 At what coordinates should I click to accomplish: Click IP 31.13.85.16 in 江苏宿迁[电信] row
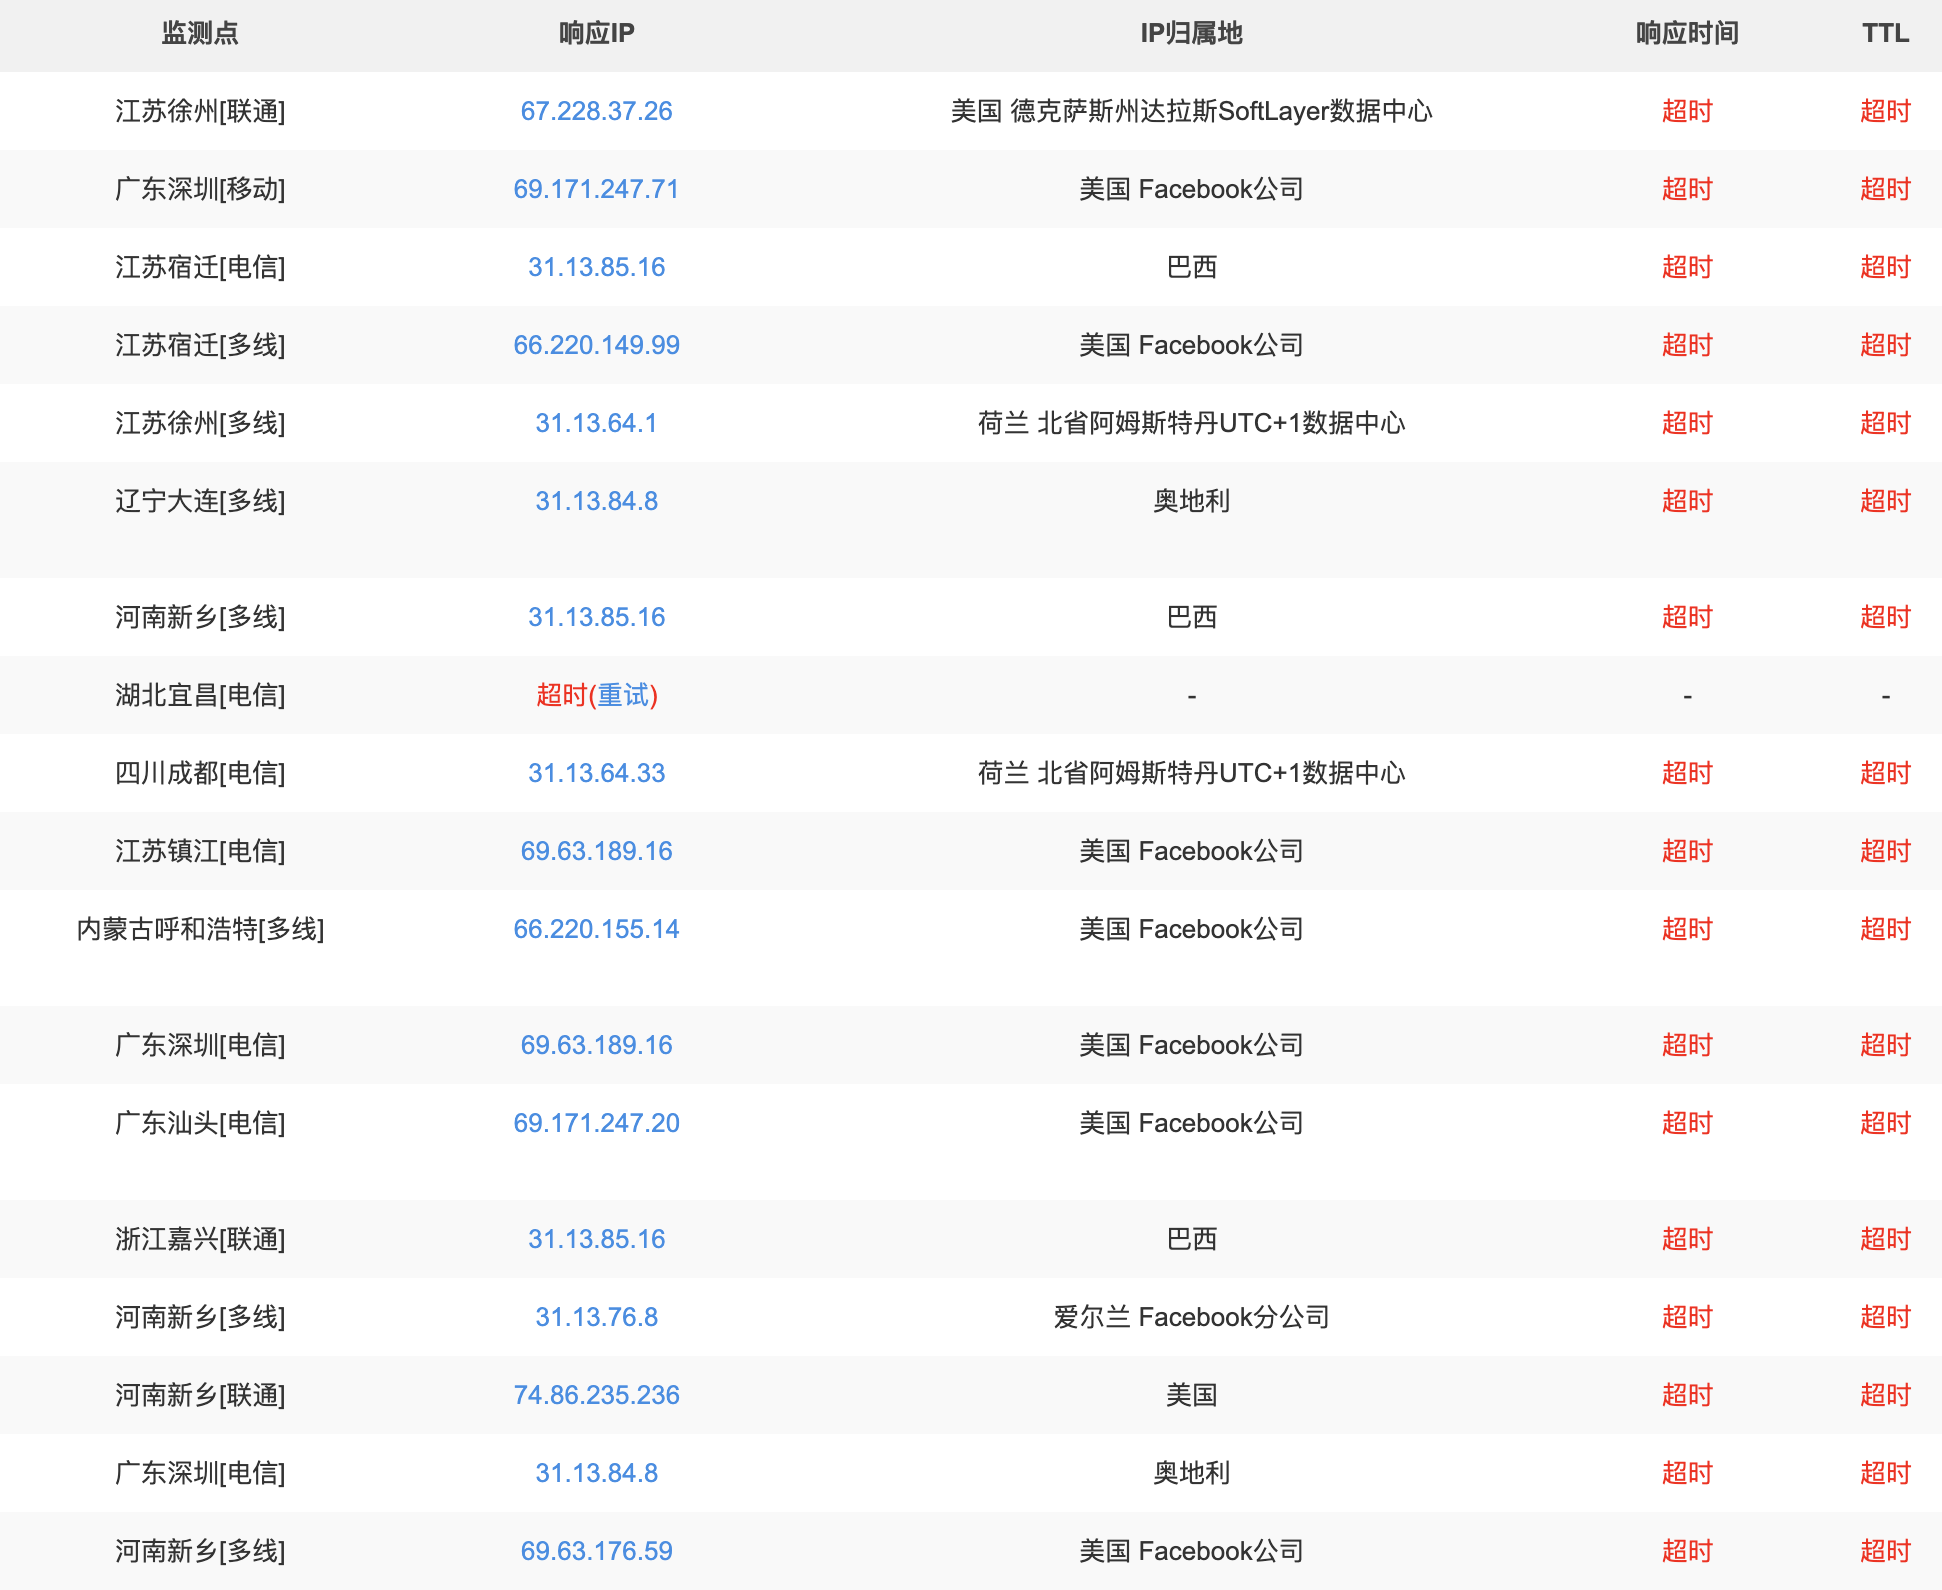pos(596,267)
